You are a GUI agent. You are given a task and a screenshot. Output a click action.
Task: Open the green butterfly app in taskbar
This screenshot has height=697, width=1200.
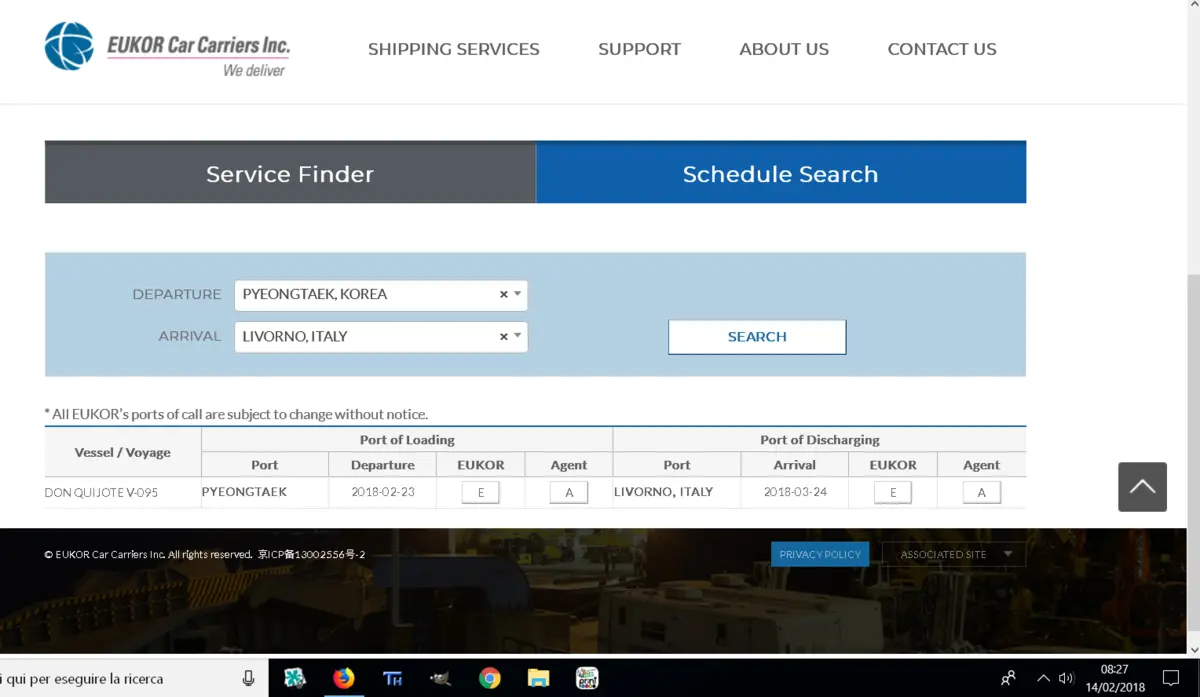295,678
